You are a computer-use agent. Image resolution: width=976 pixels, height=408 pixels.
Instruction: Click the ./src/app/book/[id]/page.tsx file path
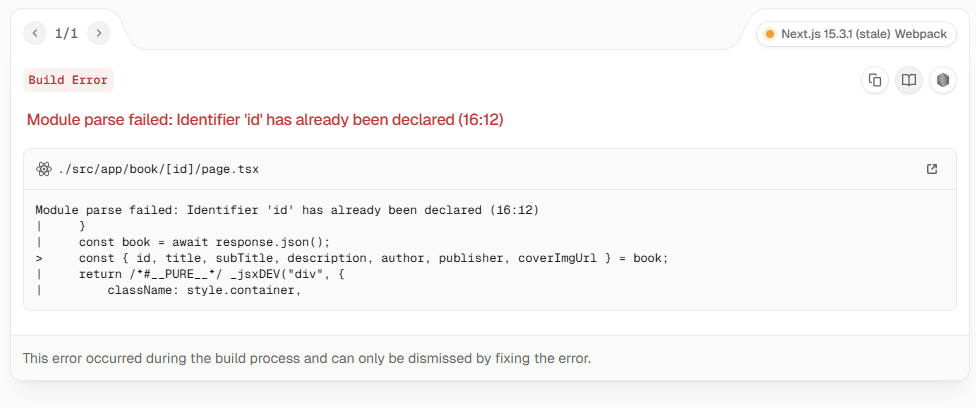coord(158,169)
